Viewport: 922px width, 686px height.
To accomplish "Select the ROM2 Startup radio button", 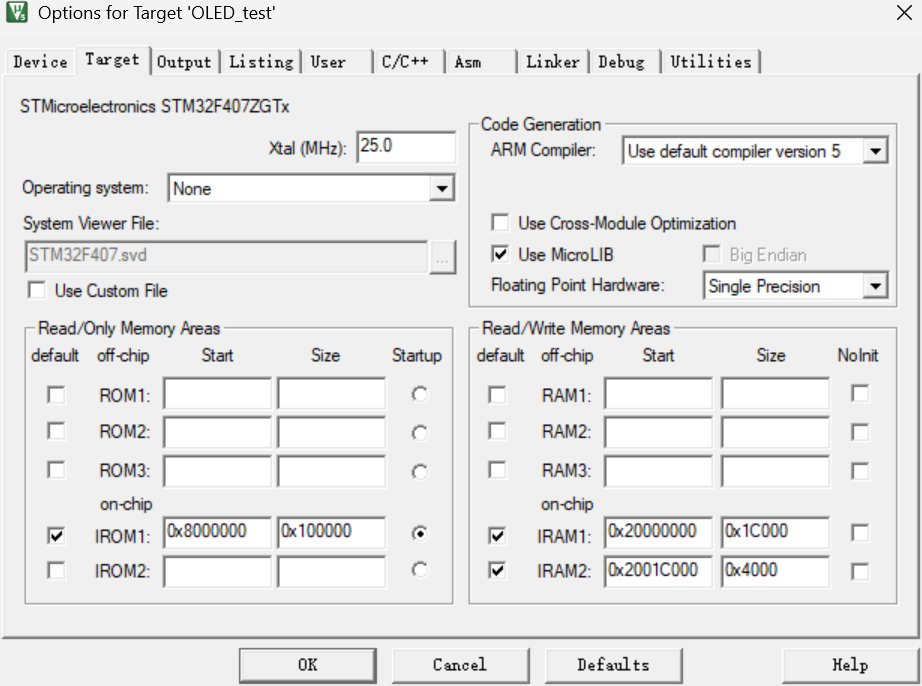I will point(419,433).
